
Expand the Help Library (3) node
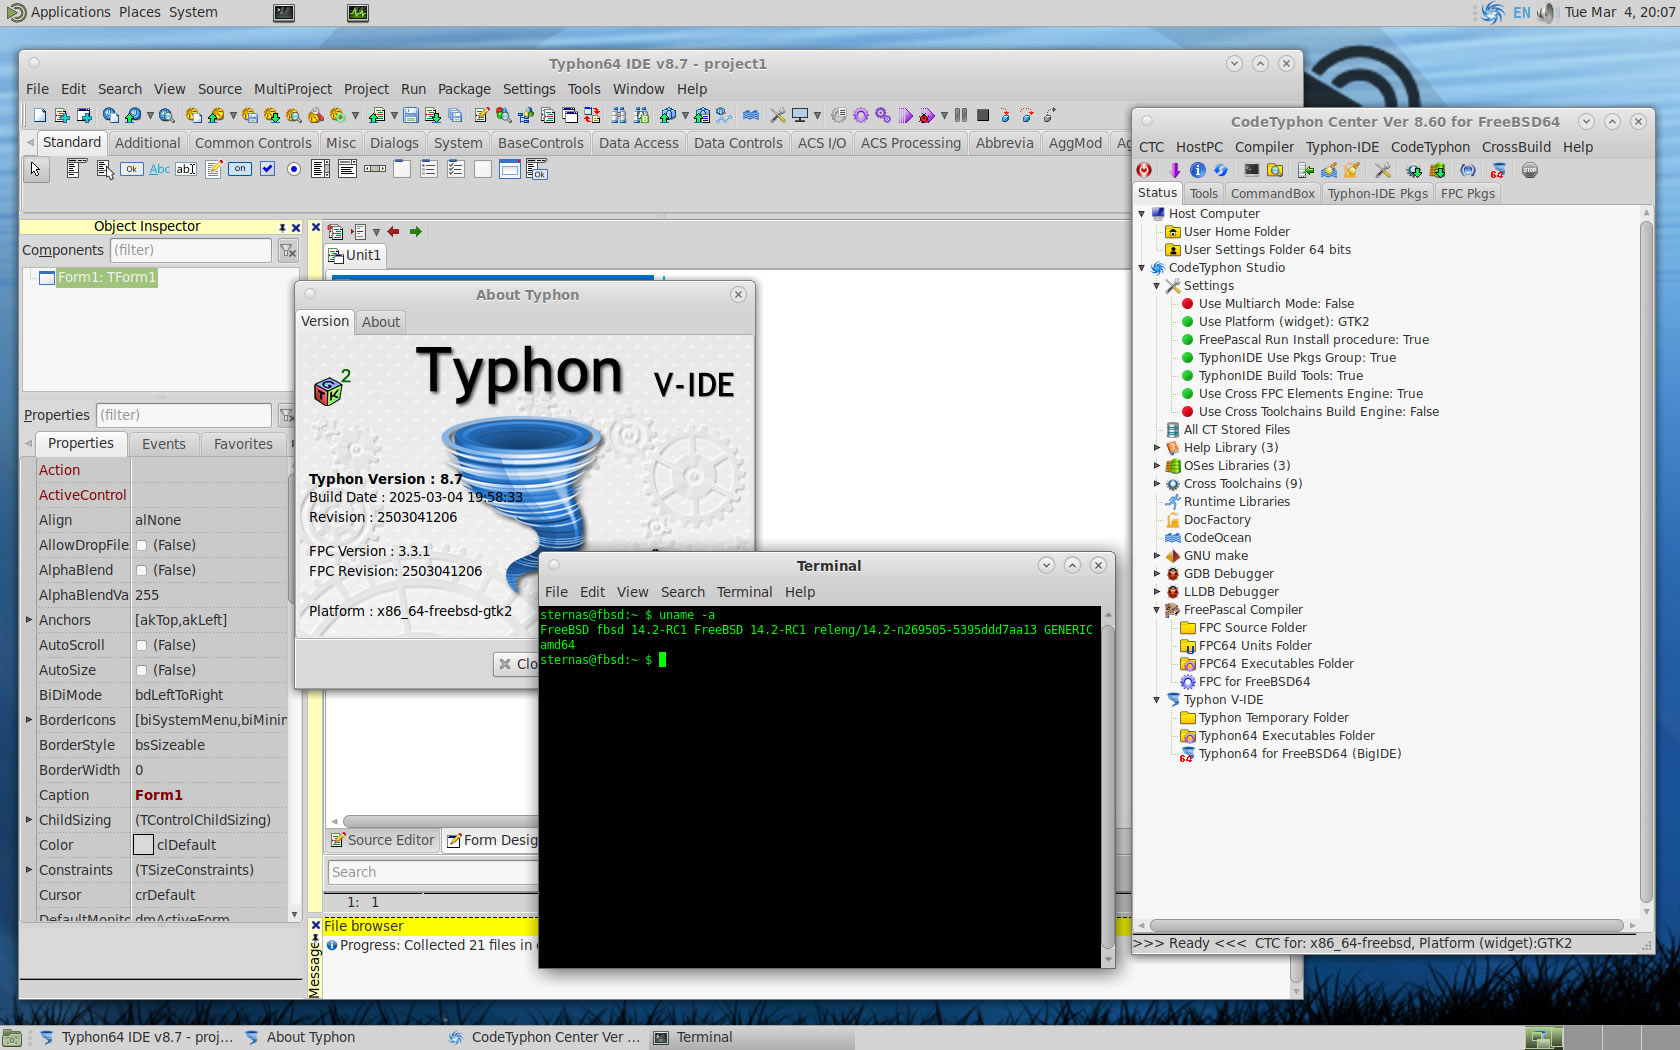click(x=1157, y=448)
